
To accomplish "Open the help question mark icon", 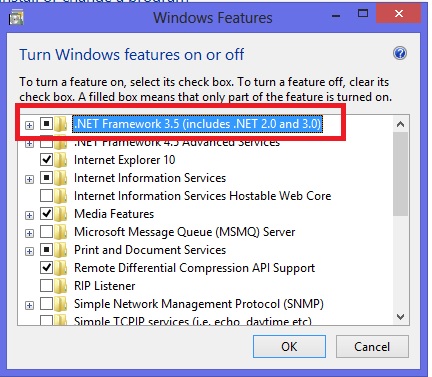I will tap(400, 53).
